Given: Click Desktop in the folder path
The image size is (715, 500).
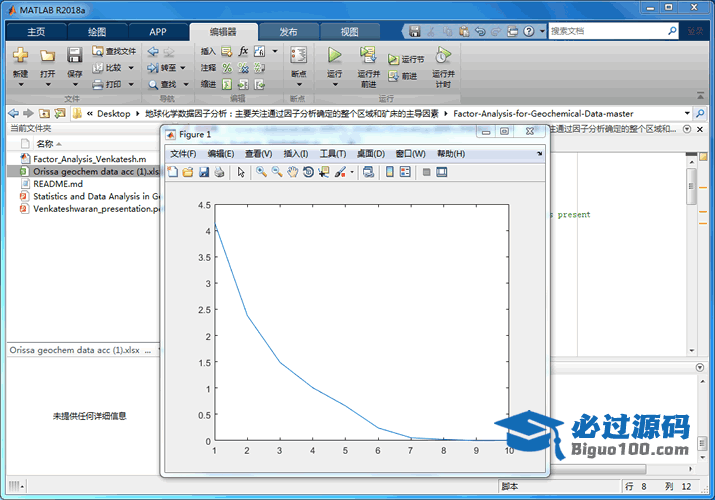Looking at the screenshot, I should tap(114, 113).
